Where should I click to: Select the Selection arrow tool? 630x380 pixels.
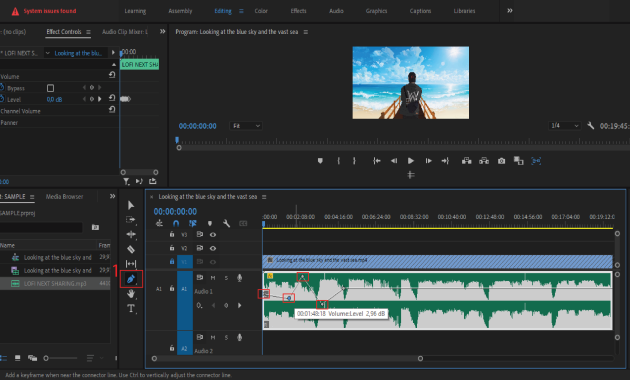coord(131,205)
